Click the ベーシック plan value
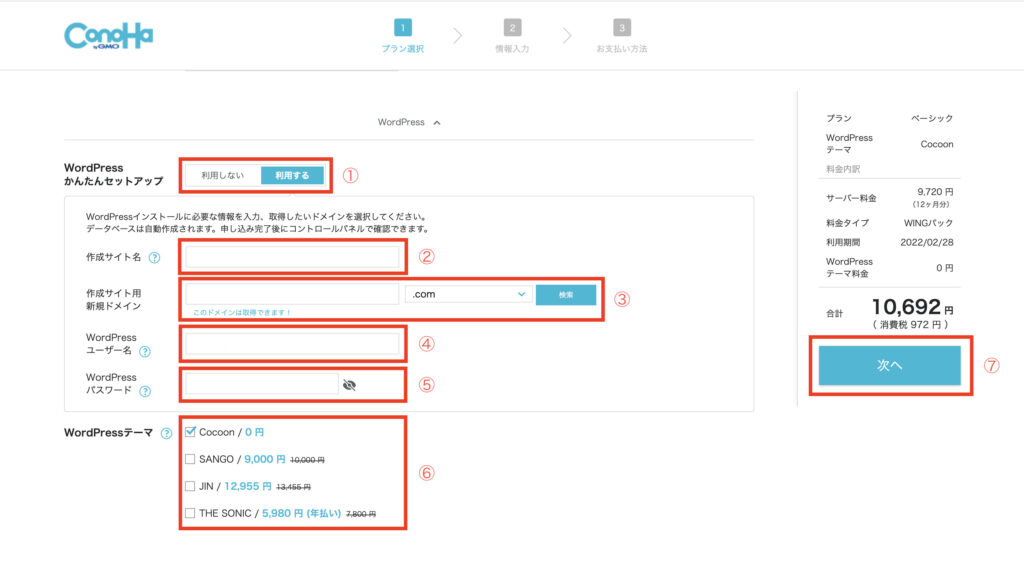Screen dimensions: 1024x563 coord(932,118)
